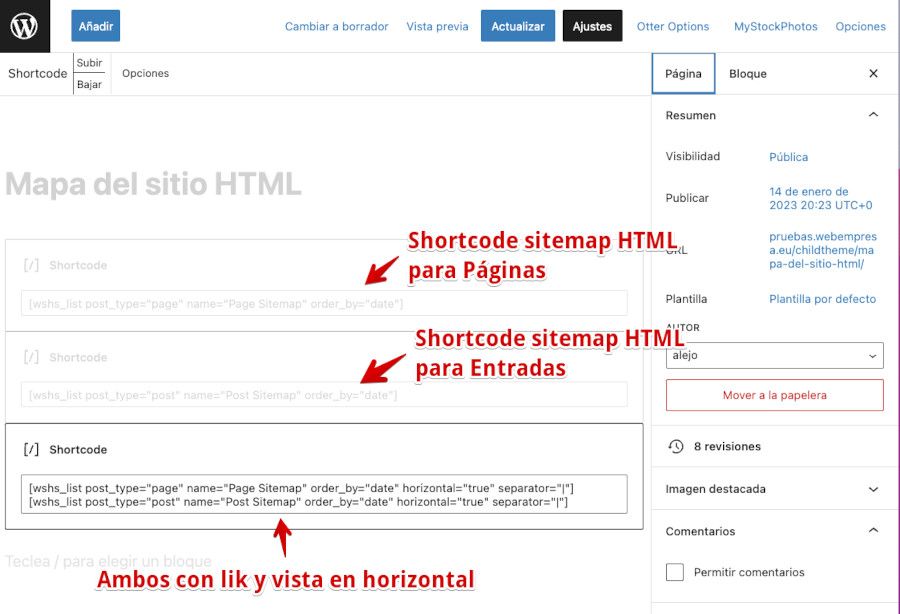Collapse the Resumen section
Image resolution: width=900 pixels, height=614 pixels.
(x=775, y=115)
